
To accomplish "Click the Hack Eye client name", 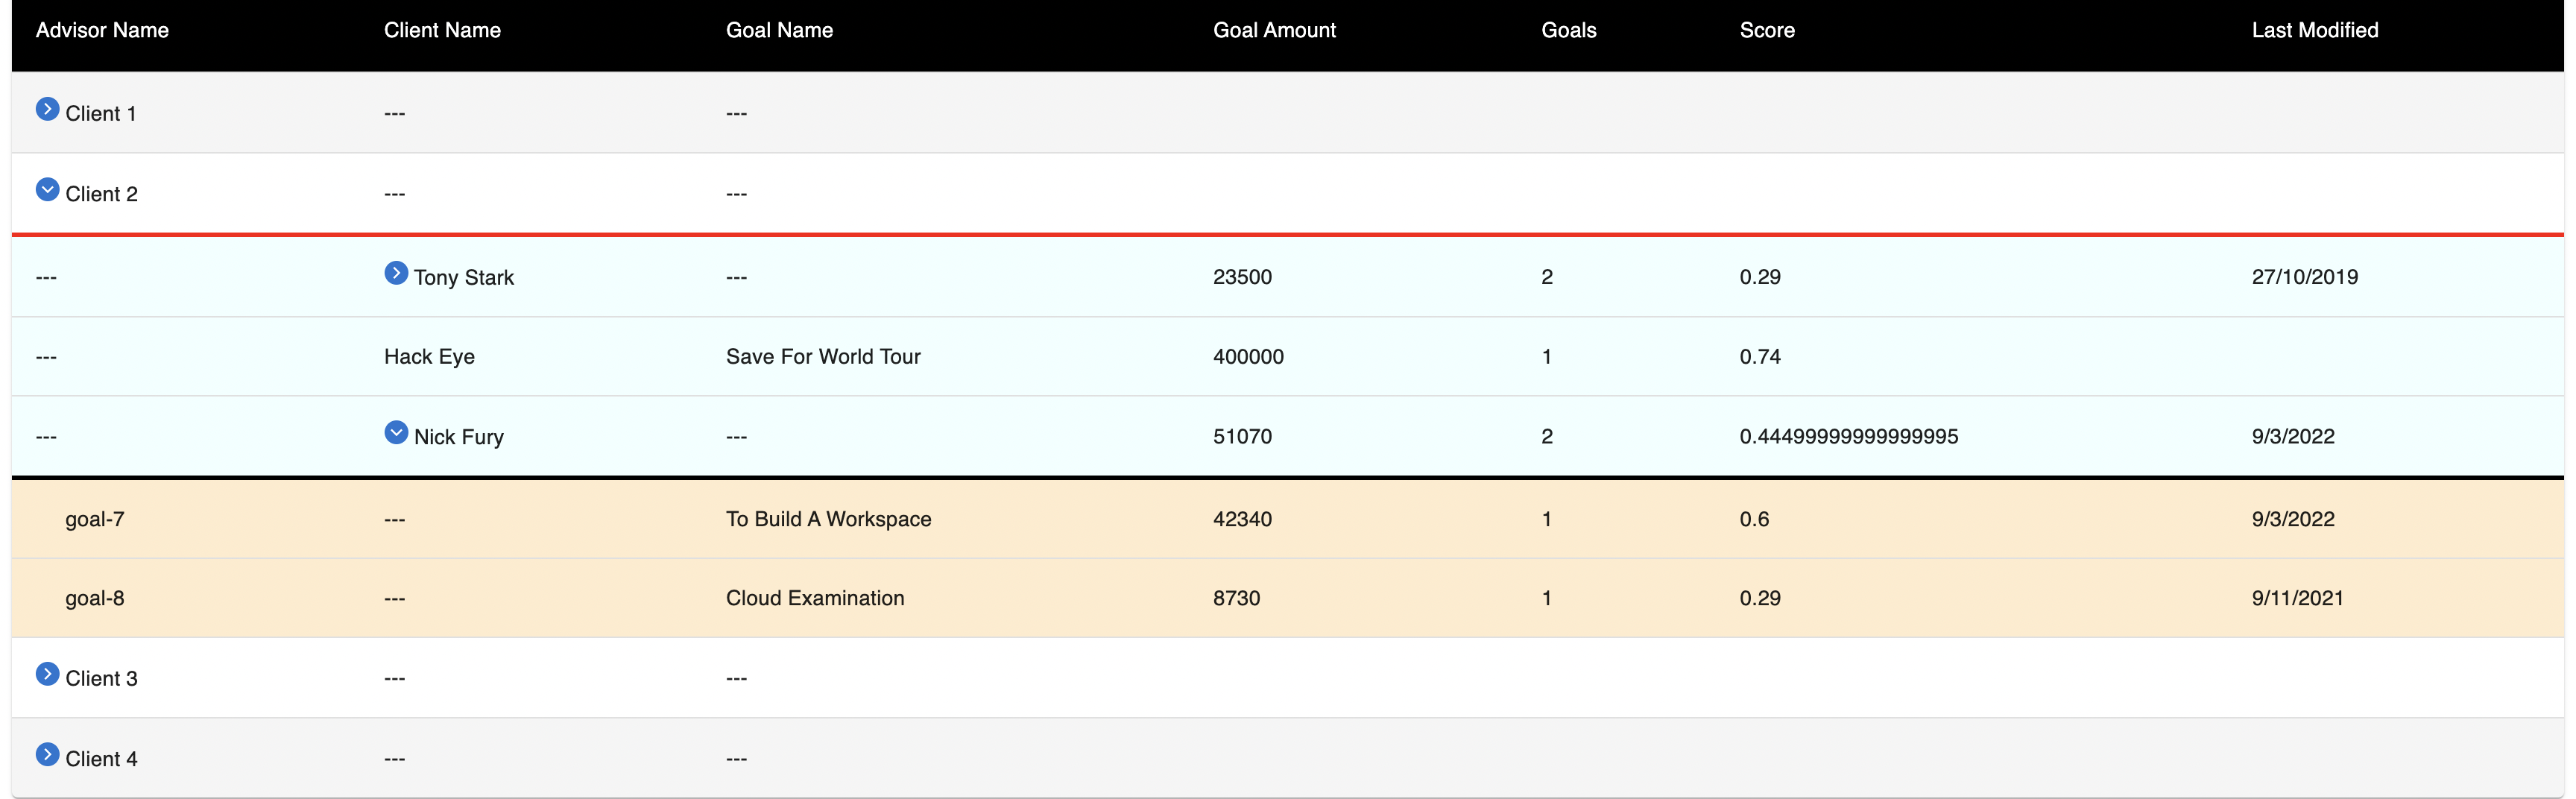I will coord(429,357).
